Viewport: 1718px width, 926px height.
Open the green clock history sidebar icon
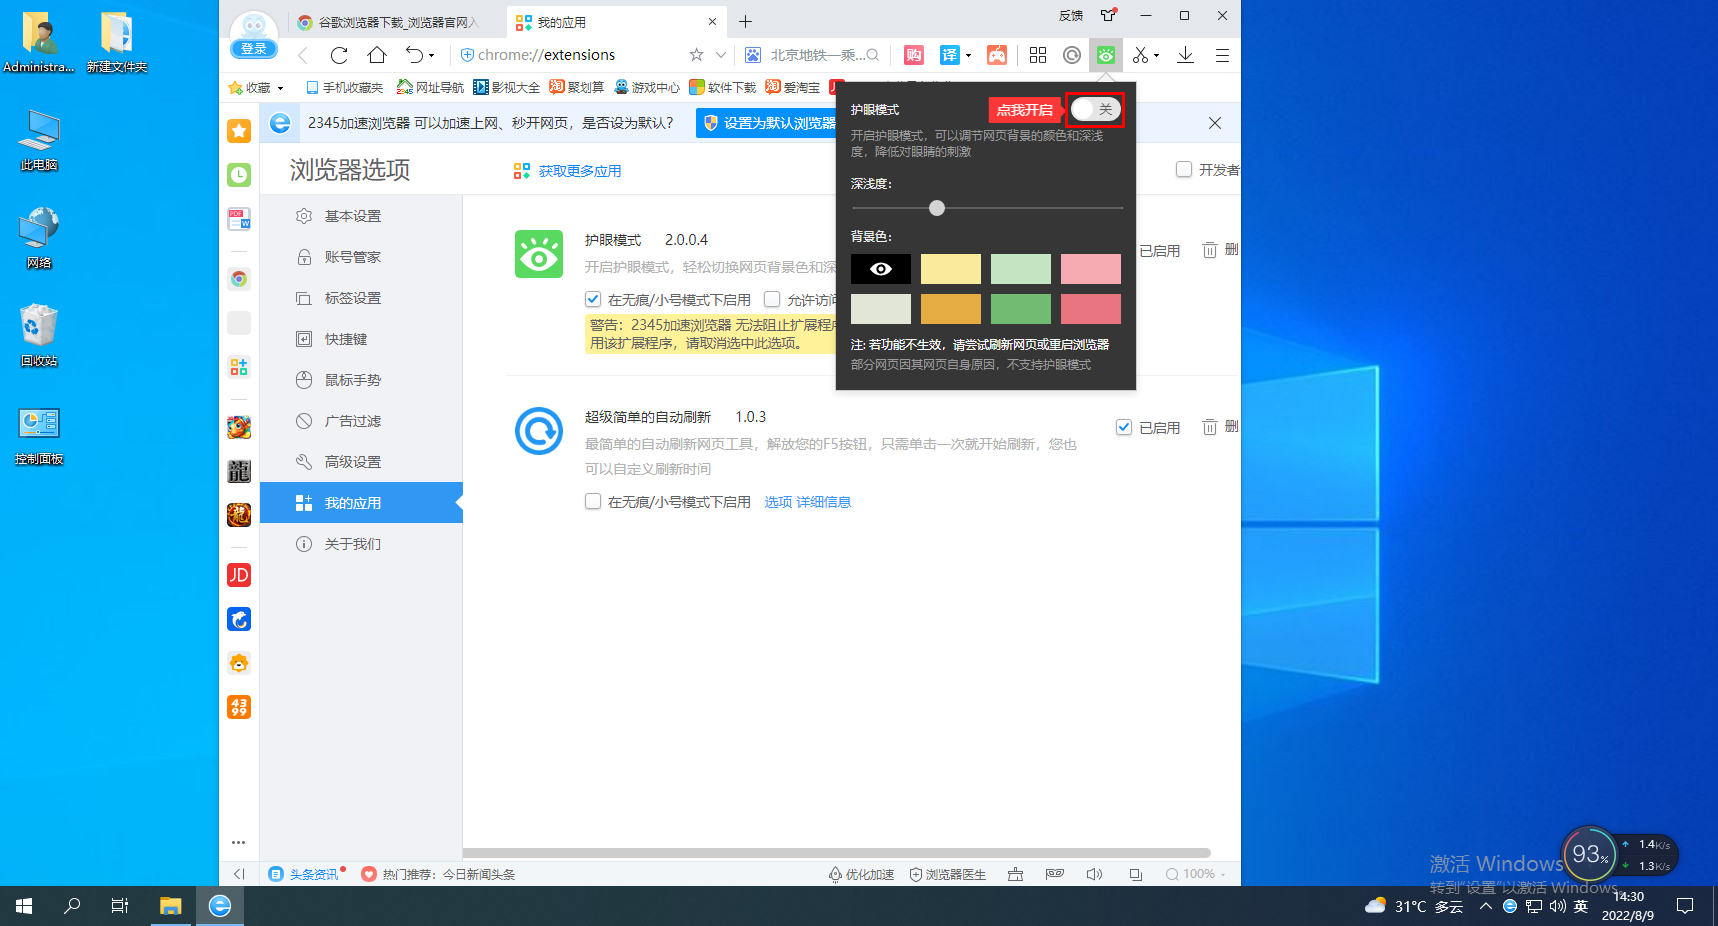click(239, 175)
